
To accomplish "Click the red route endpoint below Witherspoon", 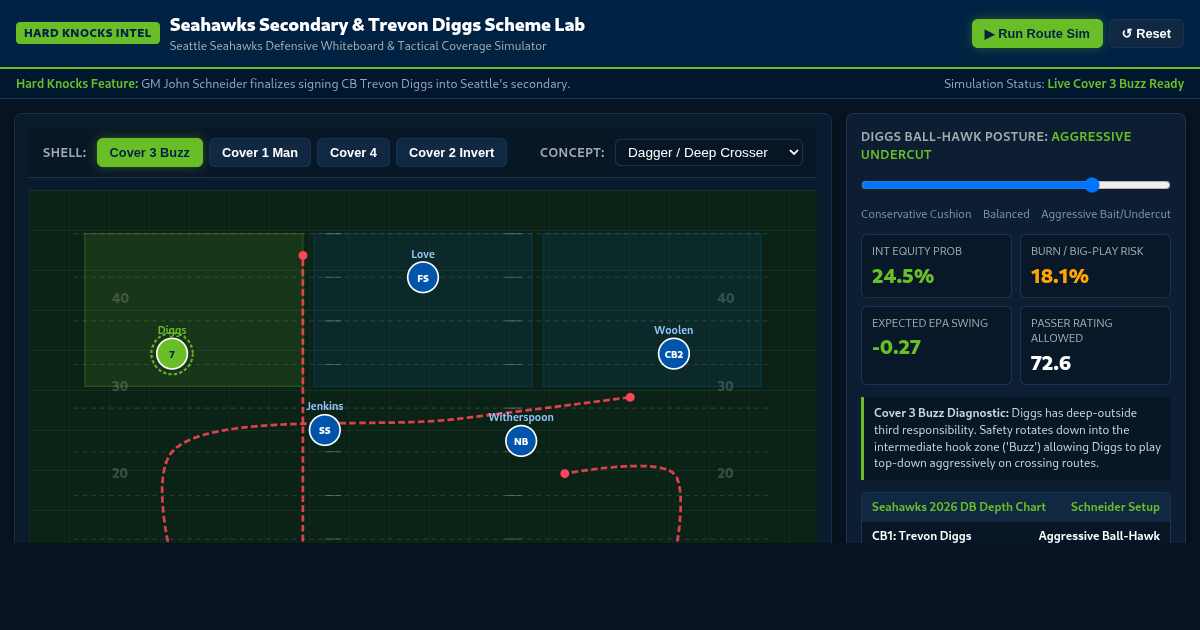I will click(565, 473).
